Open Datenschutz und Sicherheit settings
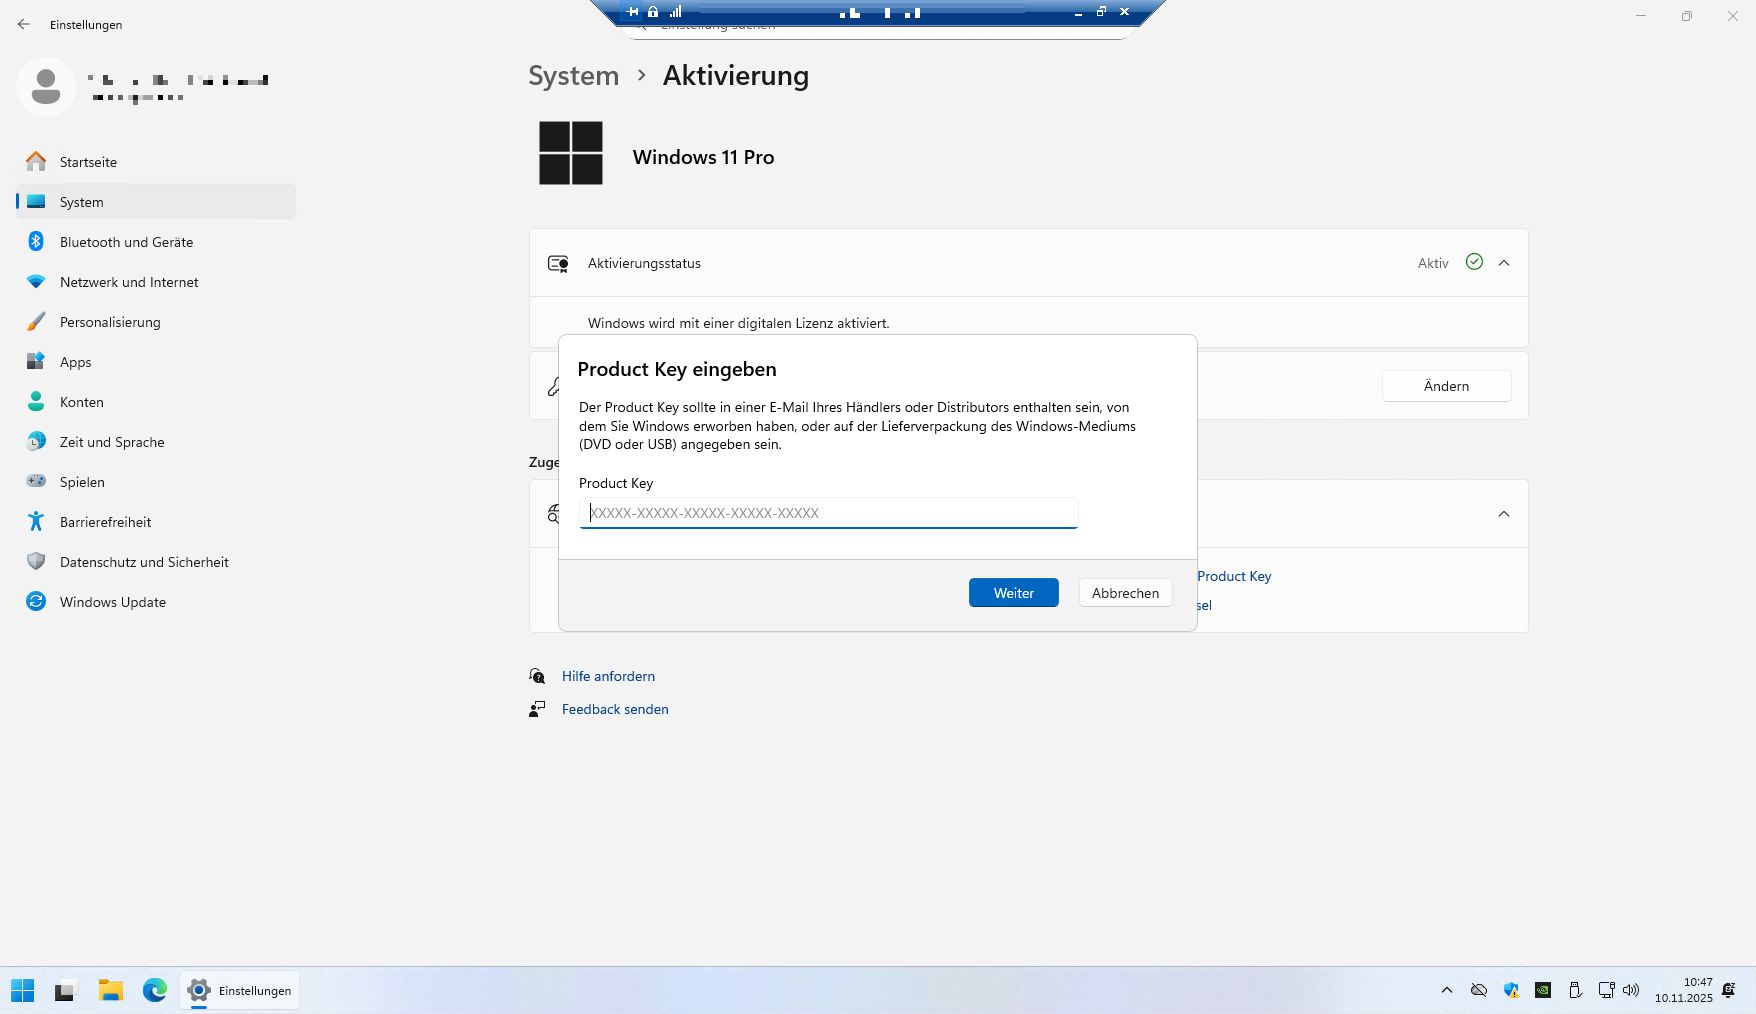Screen dimensions: 1756x1014 tap(144, 562)
